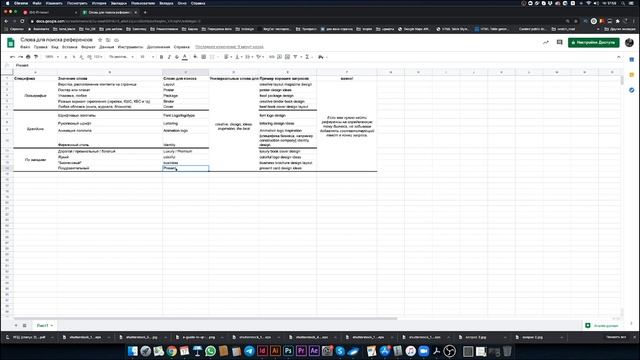This screenshot has height=360, width=640.
Task: Open Telegram from the Dock
Action: (x=249, y=351)
